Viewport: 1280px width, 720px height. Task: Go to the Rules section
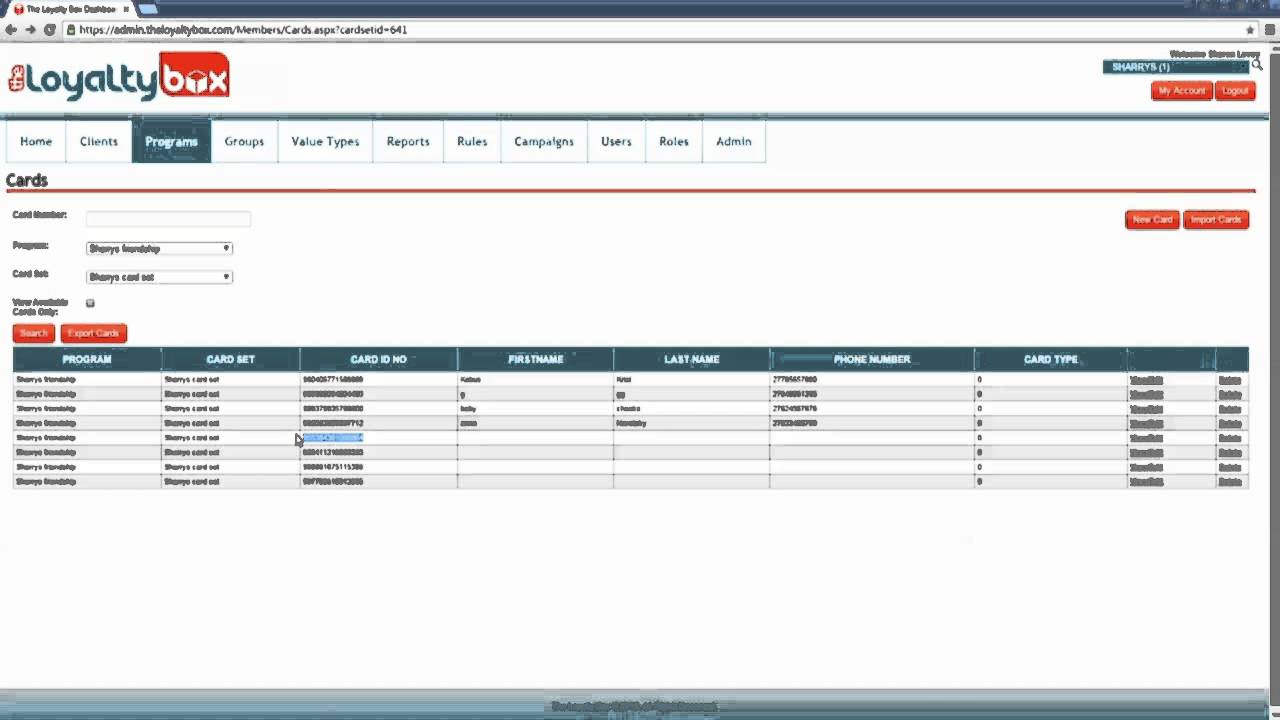[472, 141]
